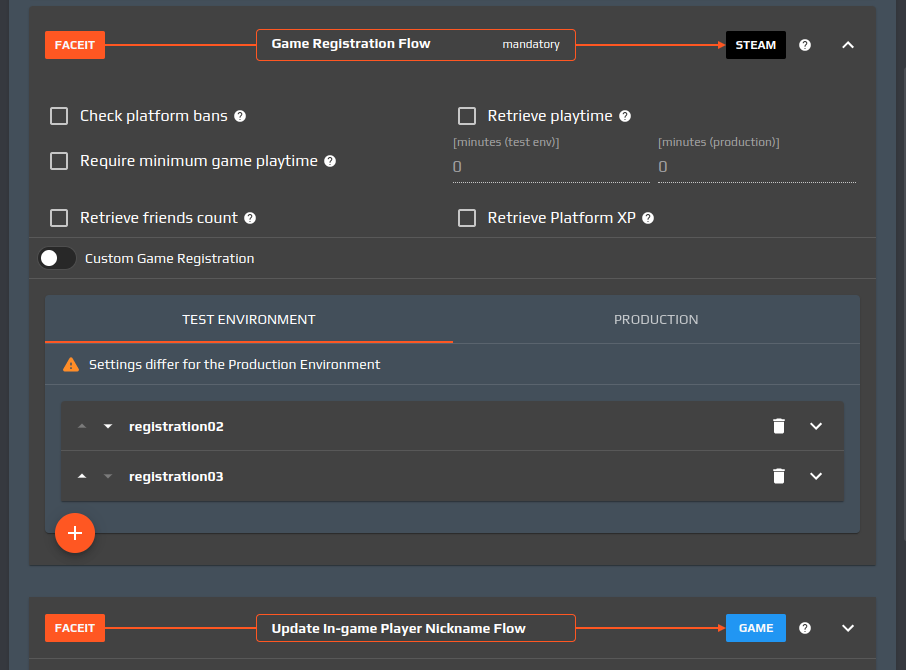Enable Check platform bans checkbox
The height and width of the screenshot is (670, 906).
[x=59, y=116]
